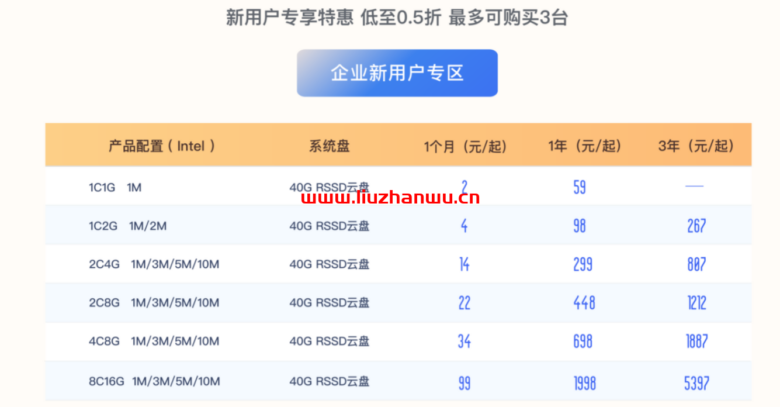Click the 1-year price 98
Screen dimensions: 780x407
(x=580, y=226)
